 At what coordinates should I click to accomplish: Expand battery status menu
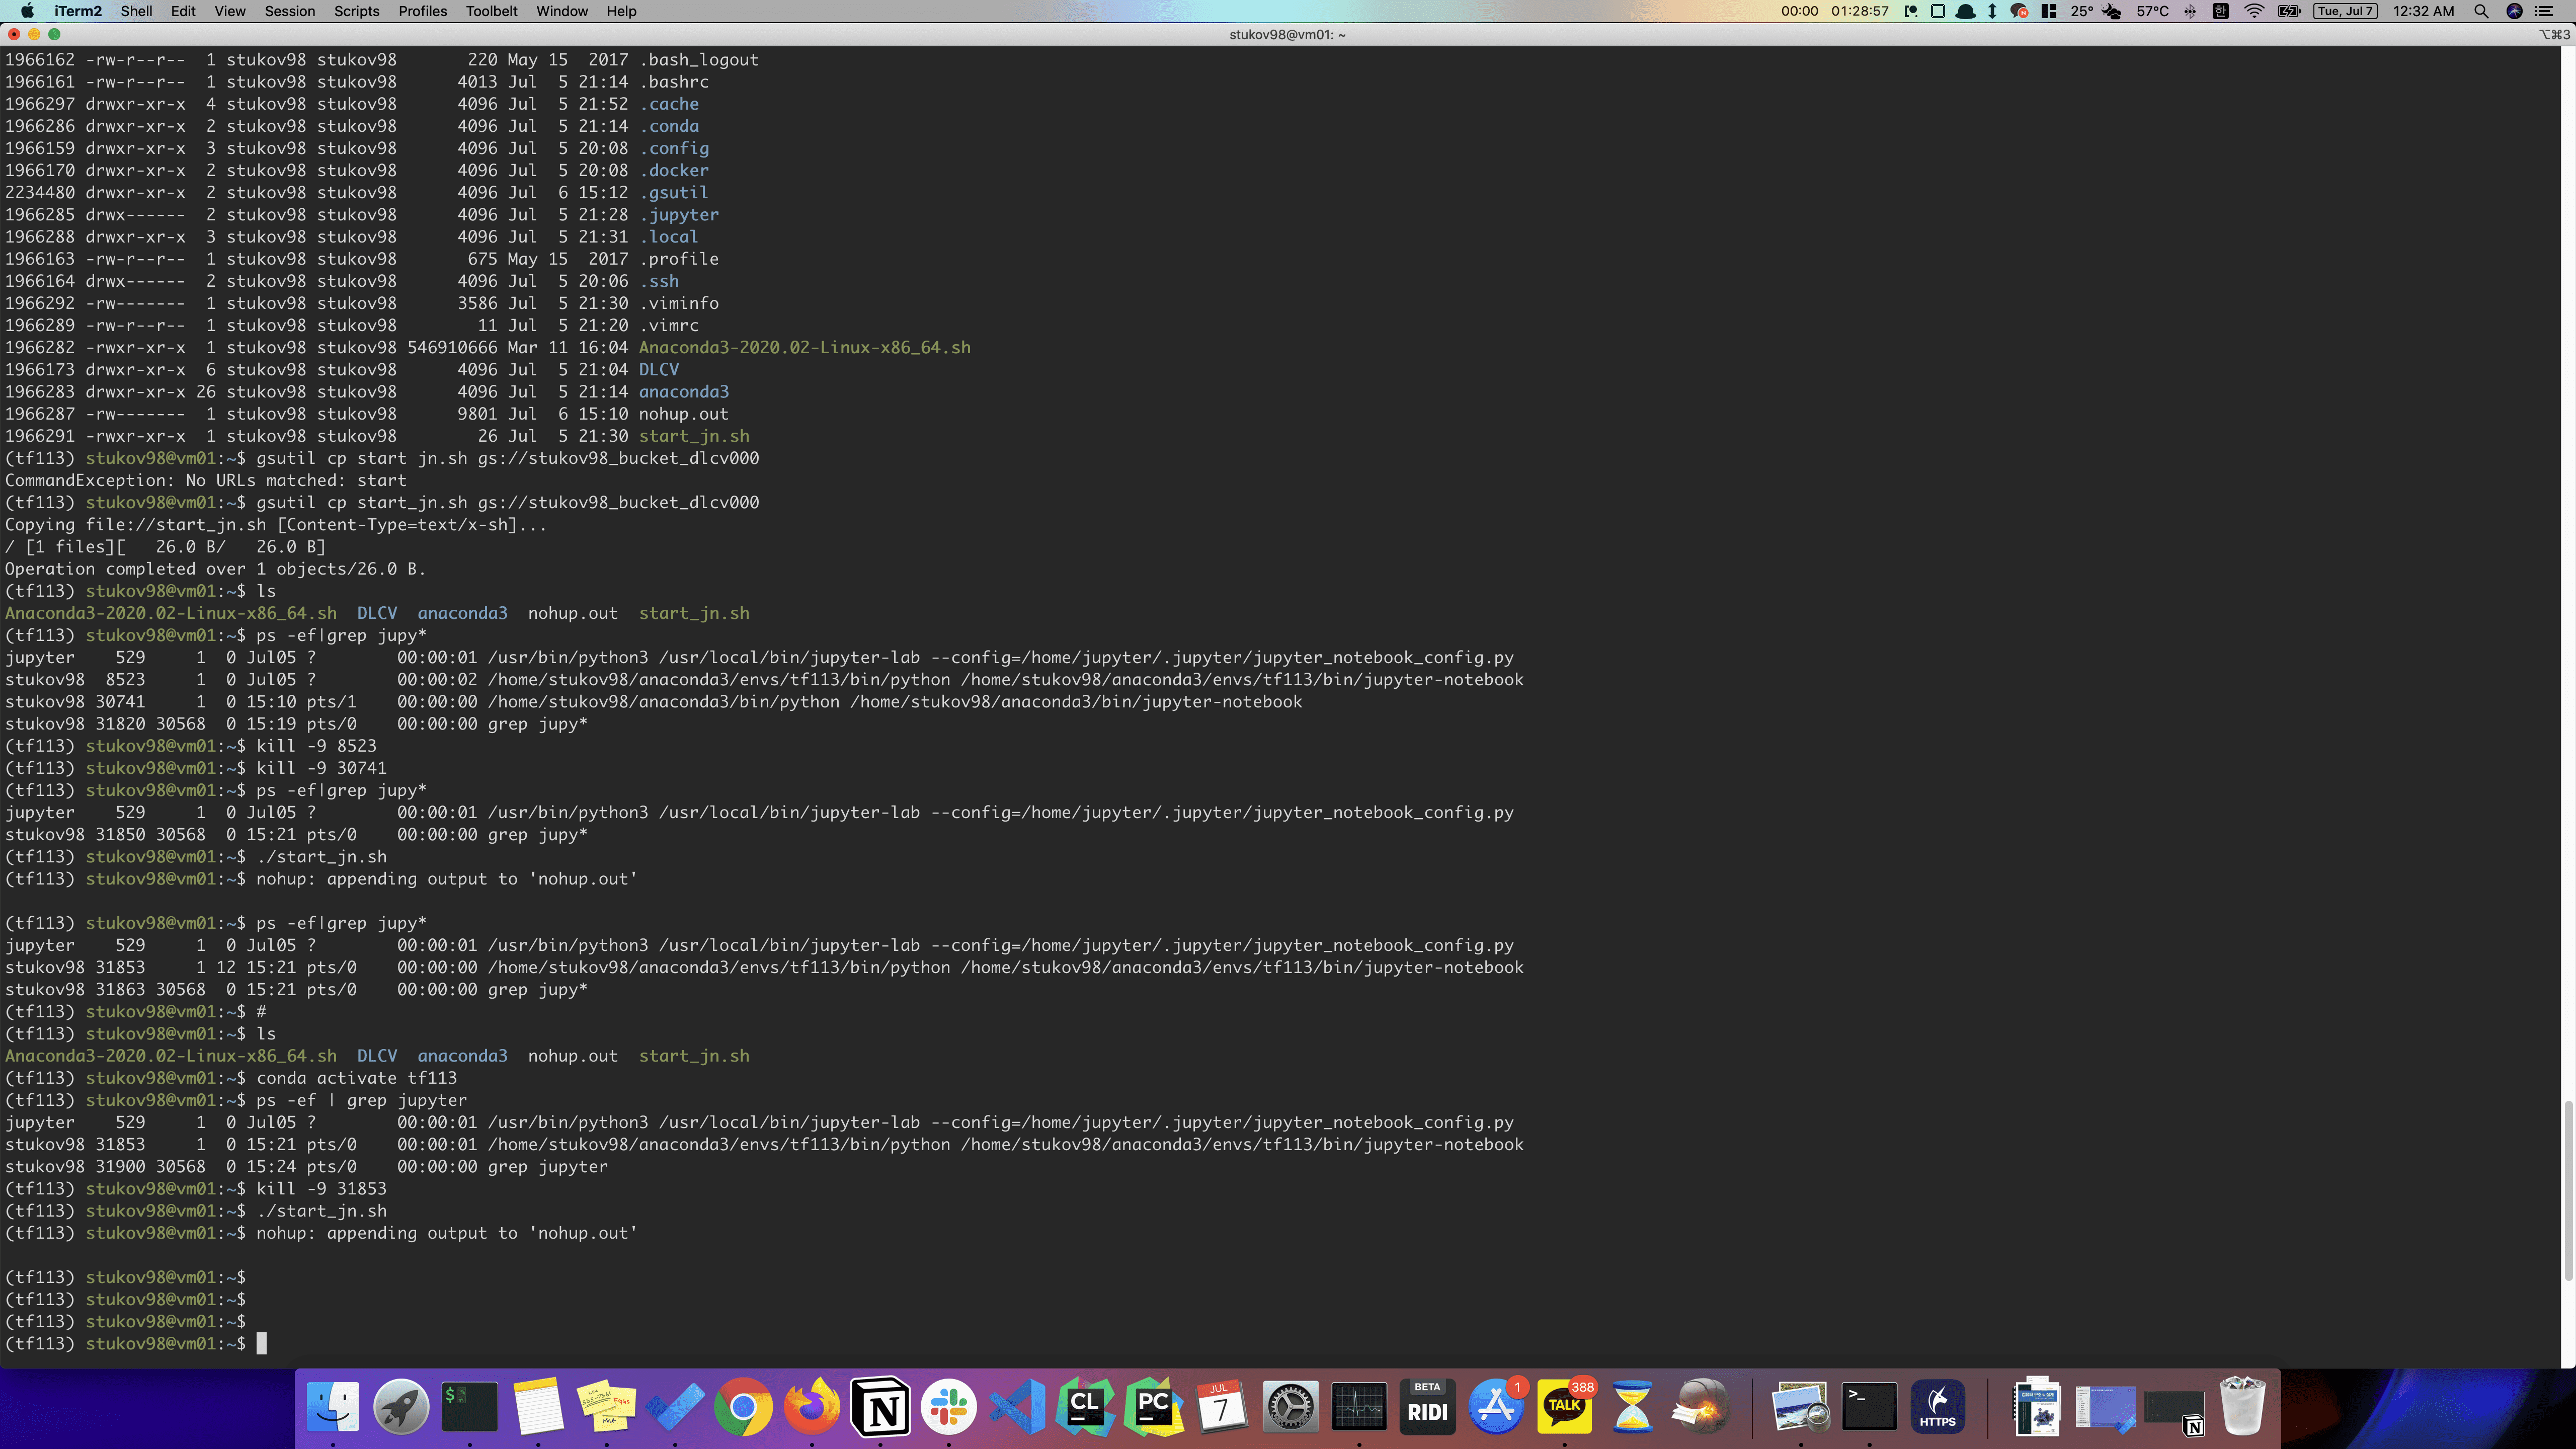click(2289, 11)
